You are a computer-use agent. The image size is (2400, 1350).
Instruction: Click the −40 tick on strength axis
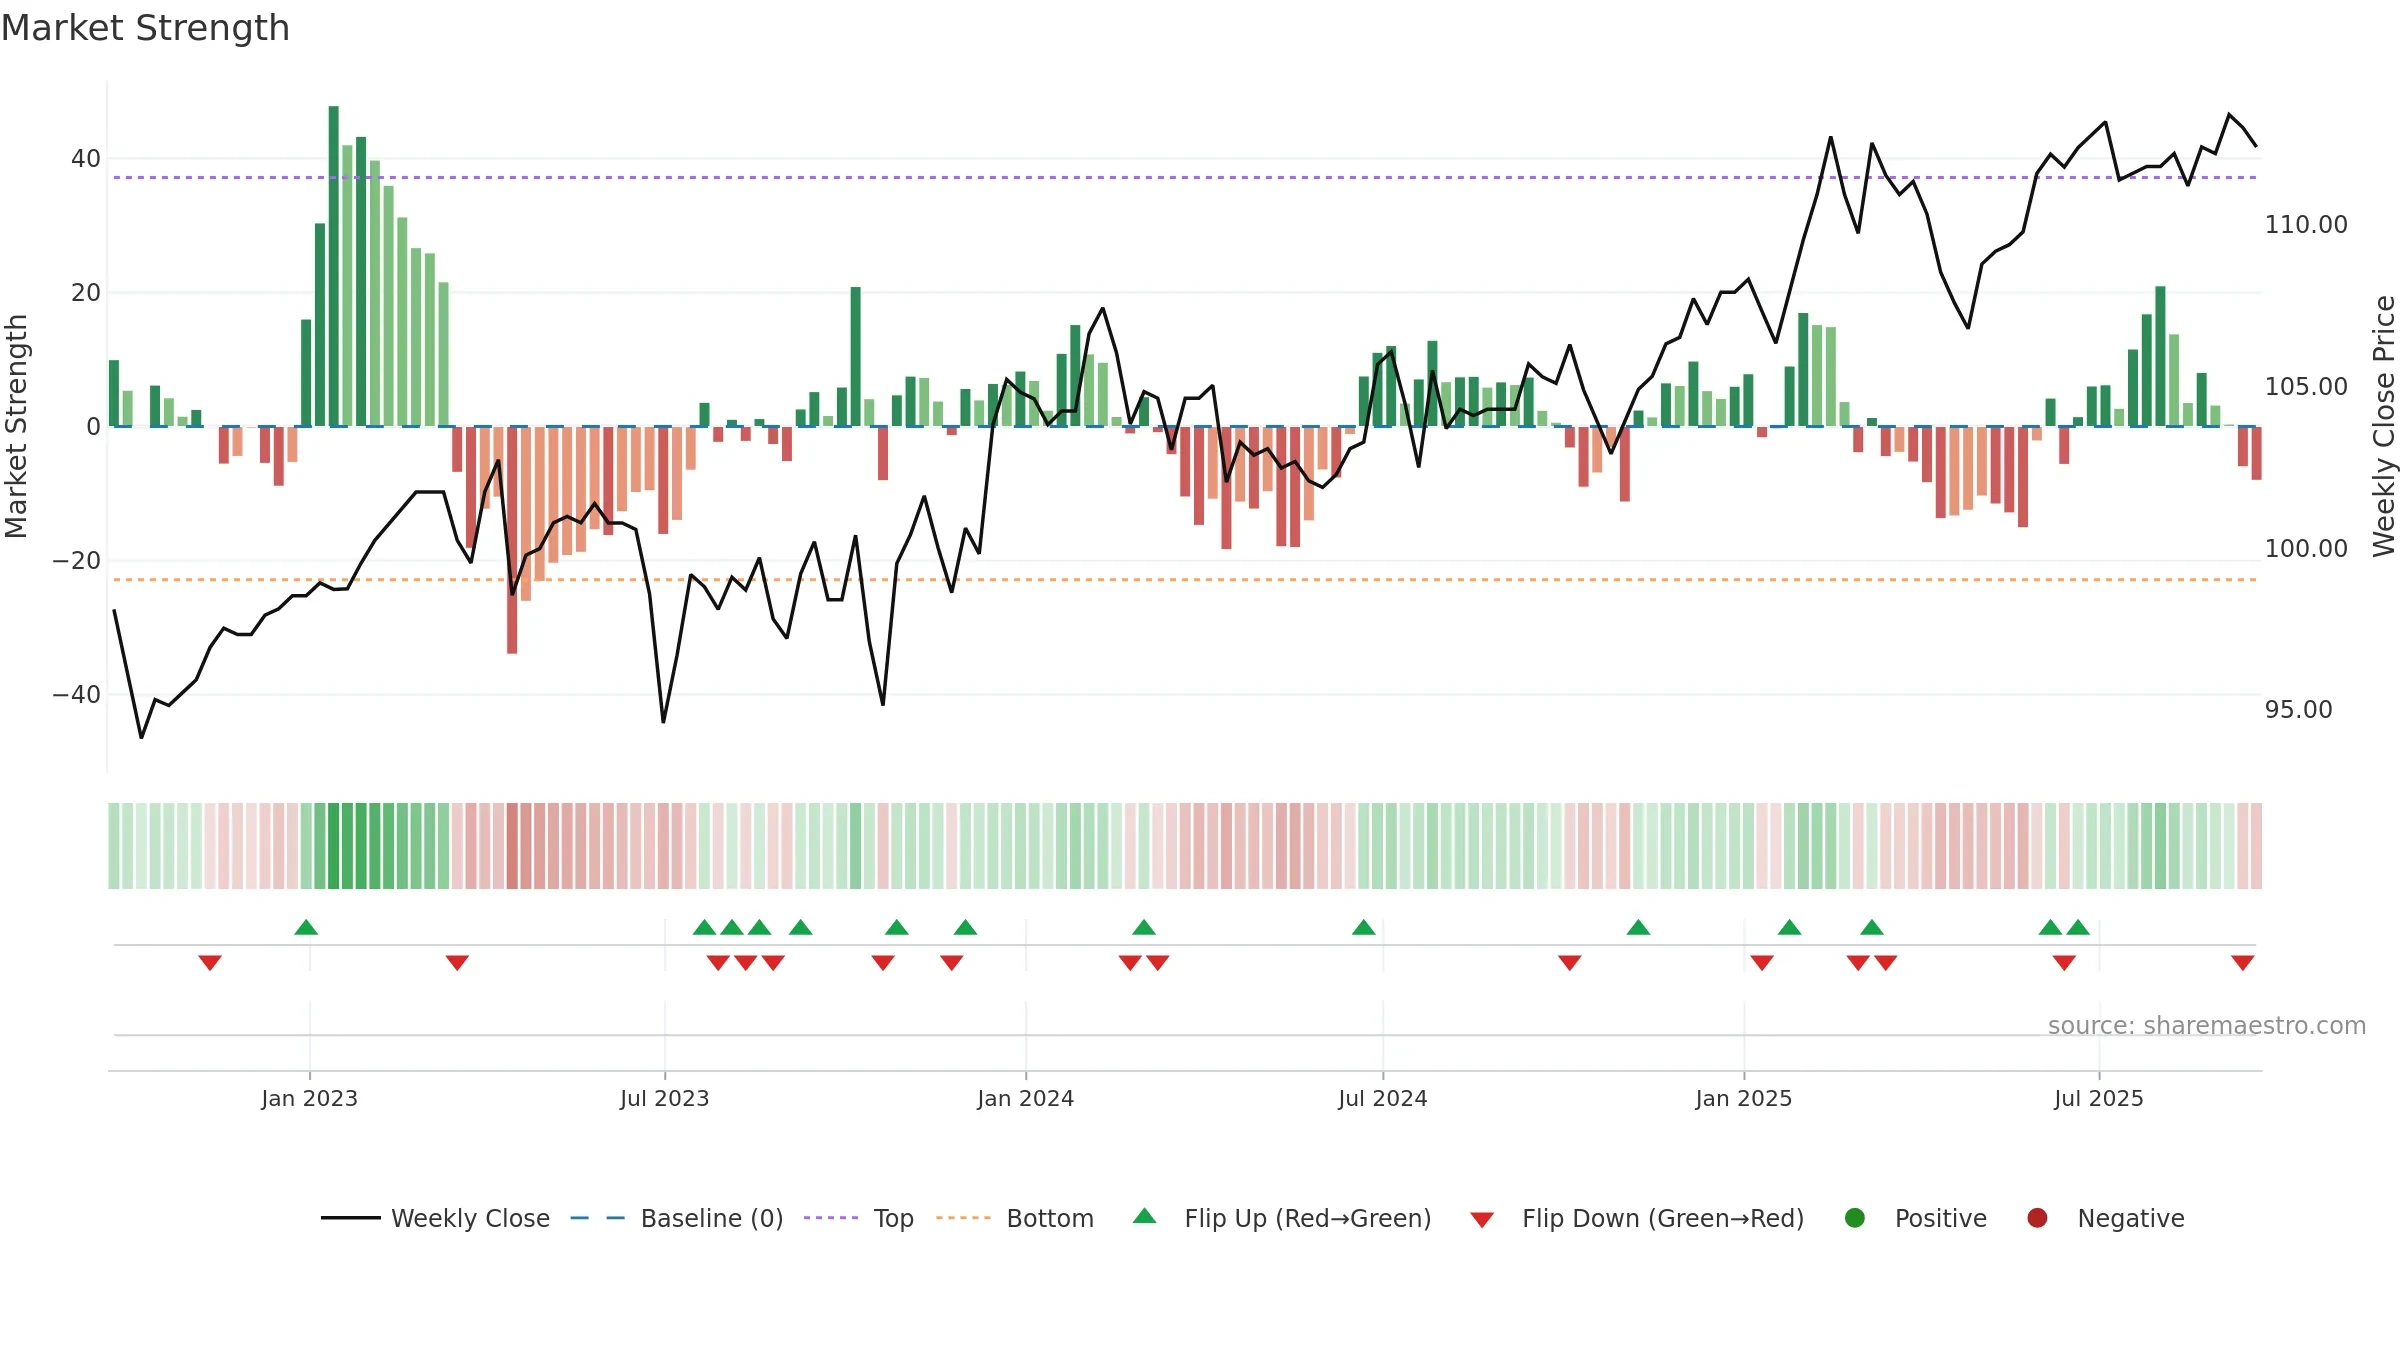pyautogui.click(x=76, y=694)
